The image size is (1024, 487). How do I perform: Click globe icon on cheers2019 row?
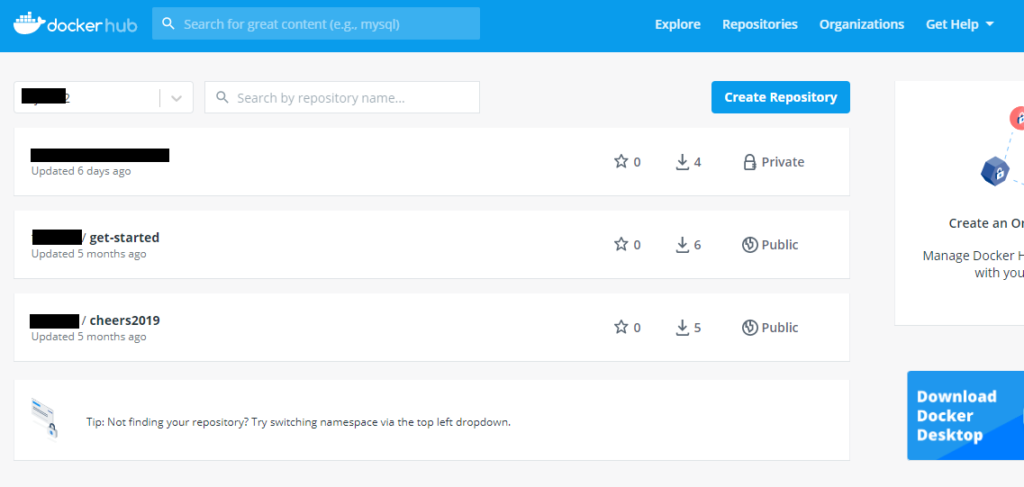[750, 328]
